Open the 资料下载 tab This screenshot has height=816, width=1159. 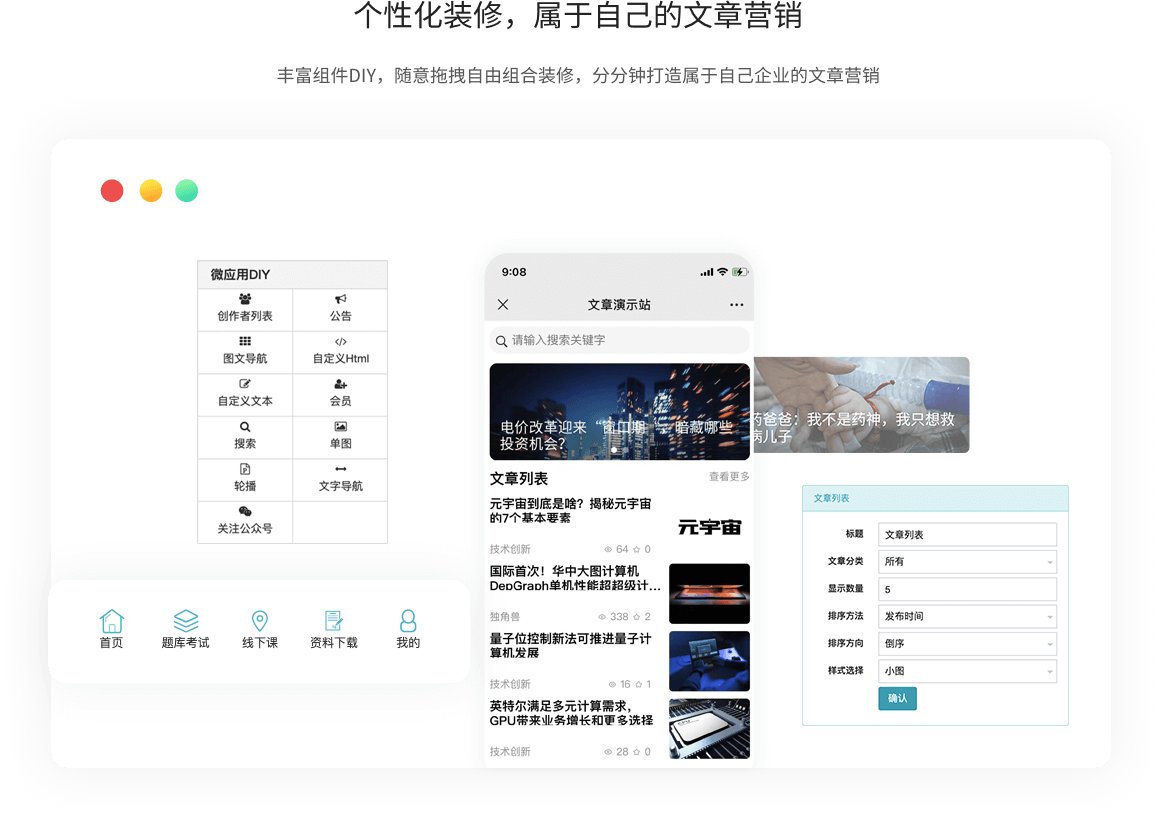(x=333, y=630)
